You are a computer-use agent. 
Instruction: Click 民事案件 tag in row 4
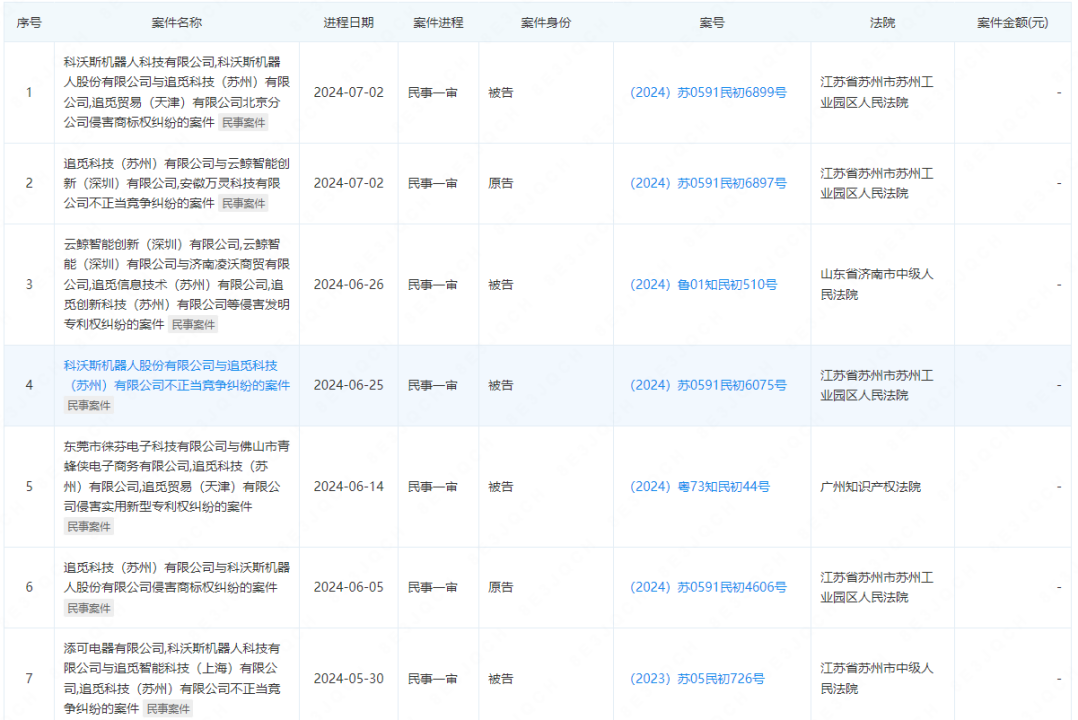89,406
